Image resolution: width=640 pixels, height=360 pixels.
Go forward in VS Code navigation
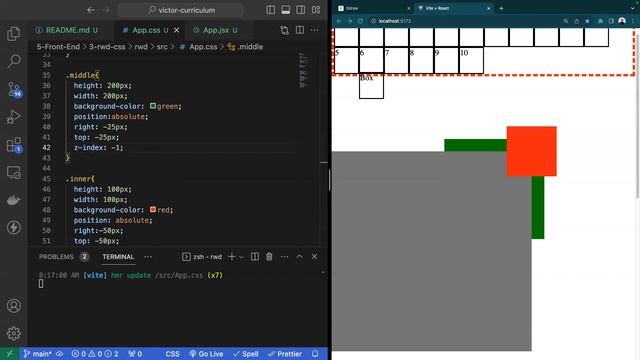click(106, 10)
